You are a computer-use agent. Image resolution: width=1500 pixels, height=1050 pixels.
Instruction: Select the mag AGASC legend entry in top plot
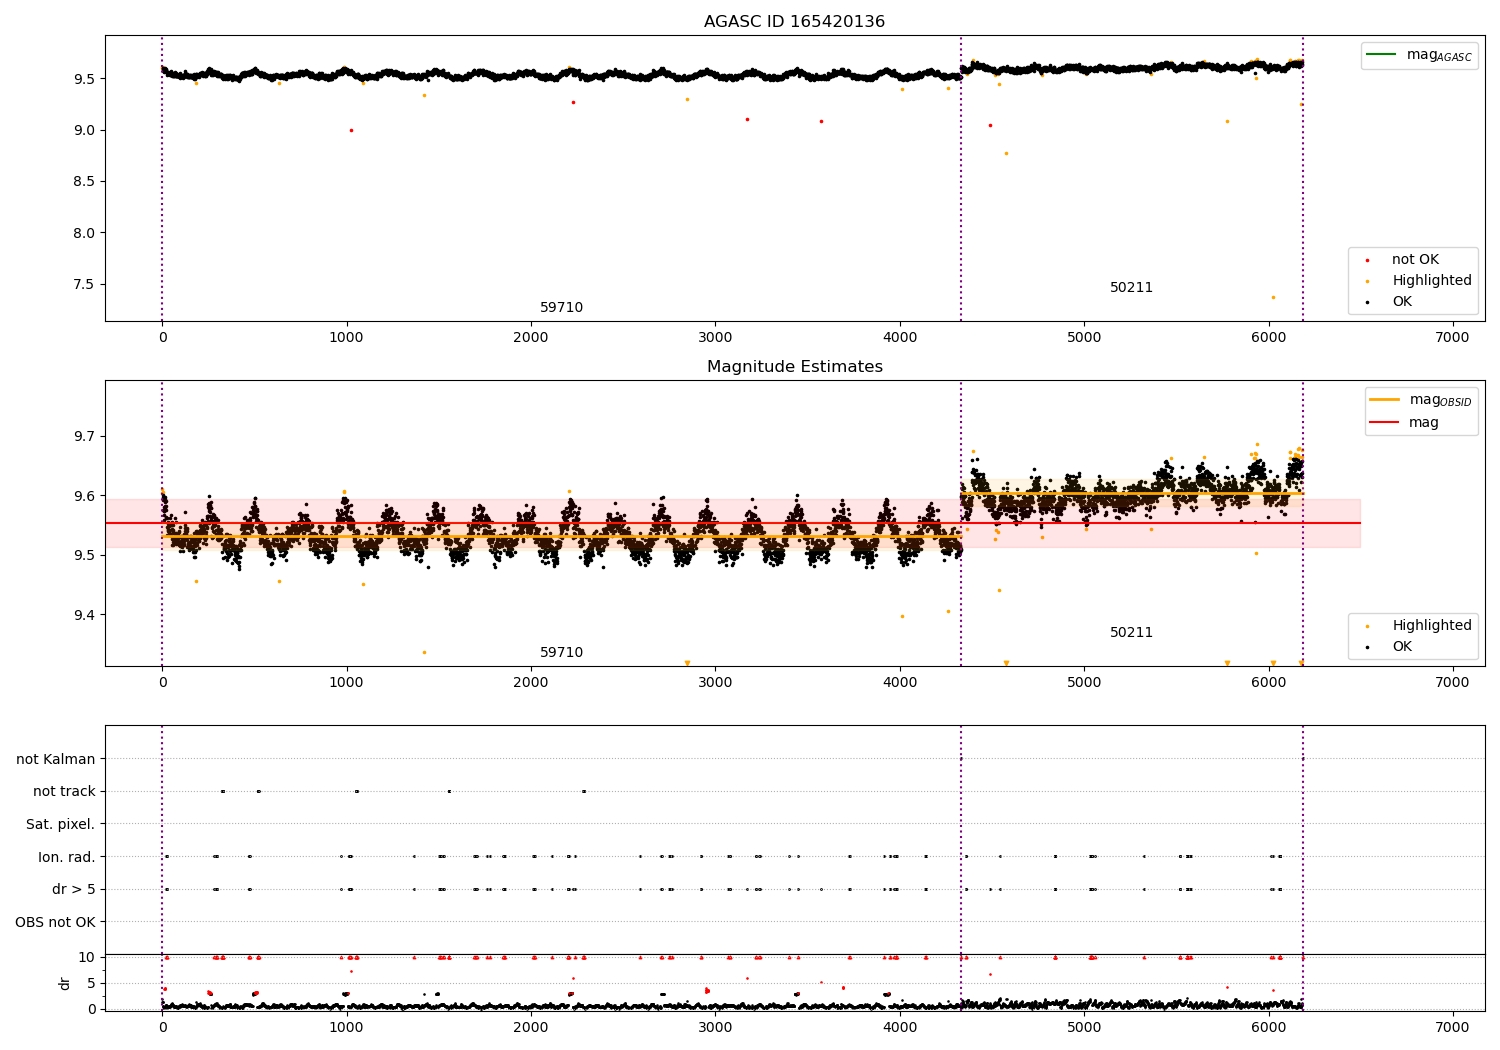(1419, 55)
